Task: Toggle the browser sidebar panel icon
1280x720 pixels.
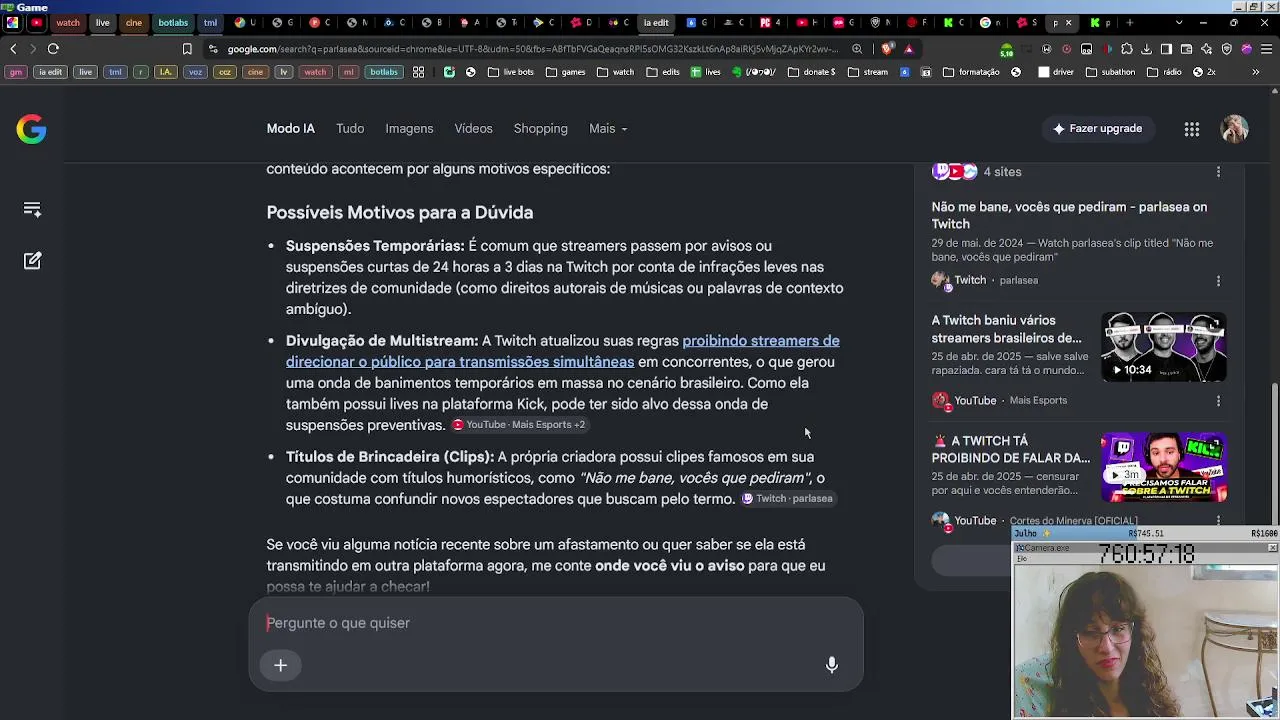Action: pyautogui.click(x=1167, y=48)
